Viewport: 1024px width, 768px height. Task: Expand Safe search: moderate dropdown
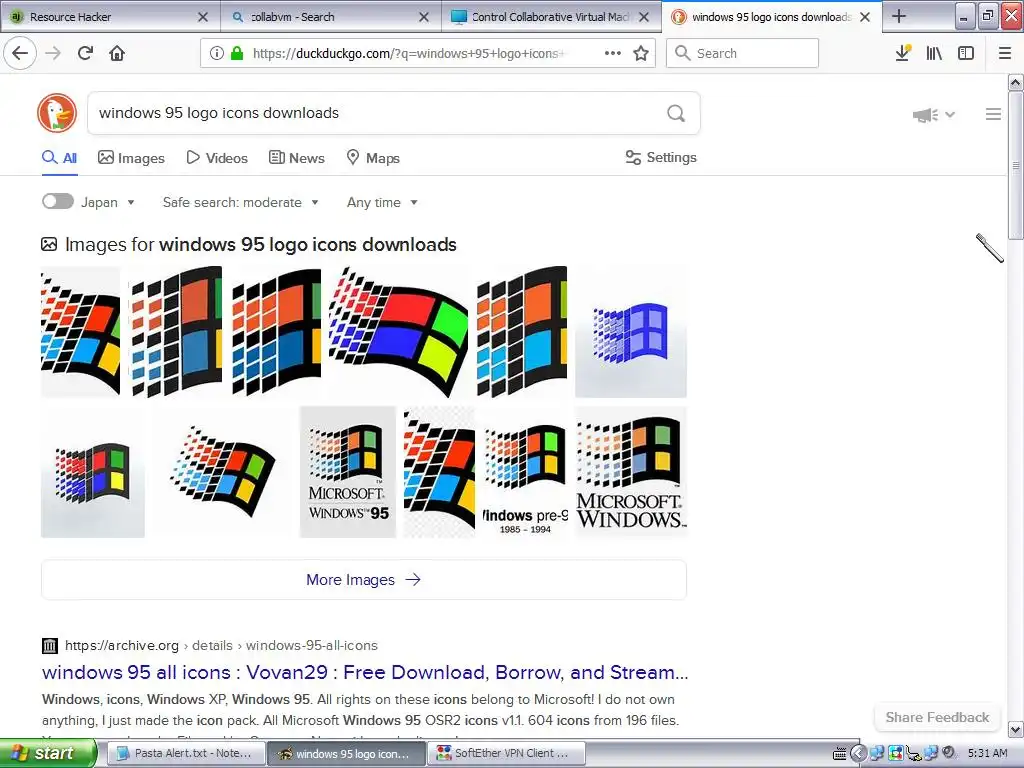[240, 202]
